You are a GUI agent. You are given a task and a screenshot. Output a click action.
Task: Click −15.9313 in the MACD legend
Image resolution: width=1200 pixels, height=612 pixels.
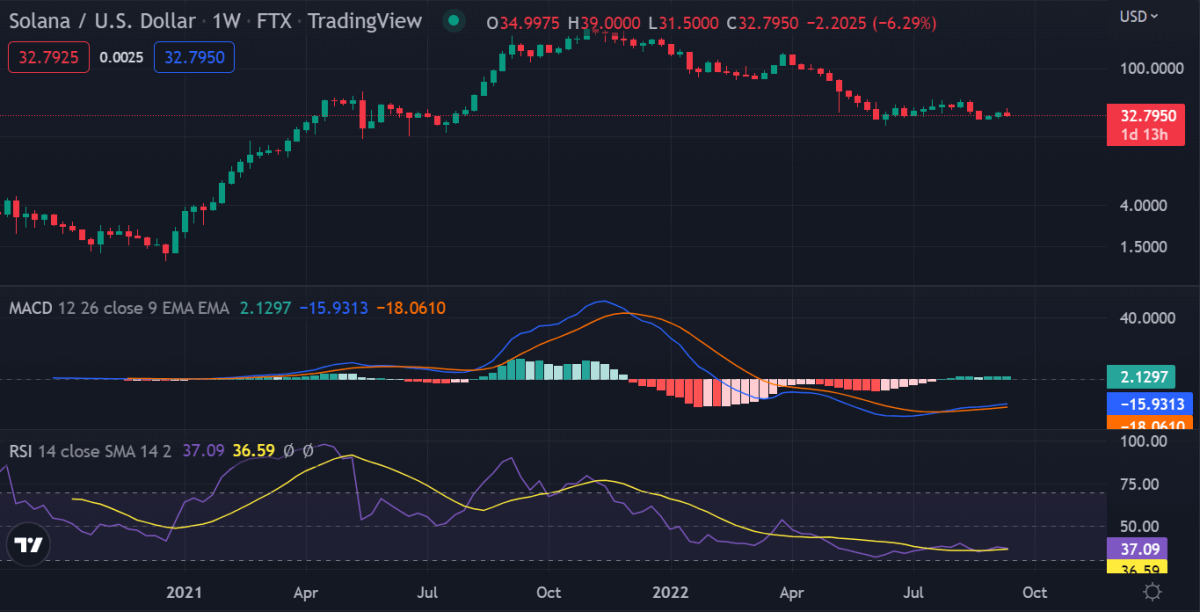333,307
